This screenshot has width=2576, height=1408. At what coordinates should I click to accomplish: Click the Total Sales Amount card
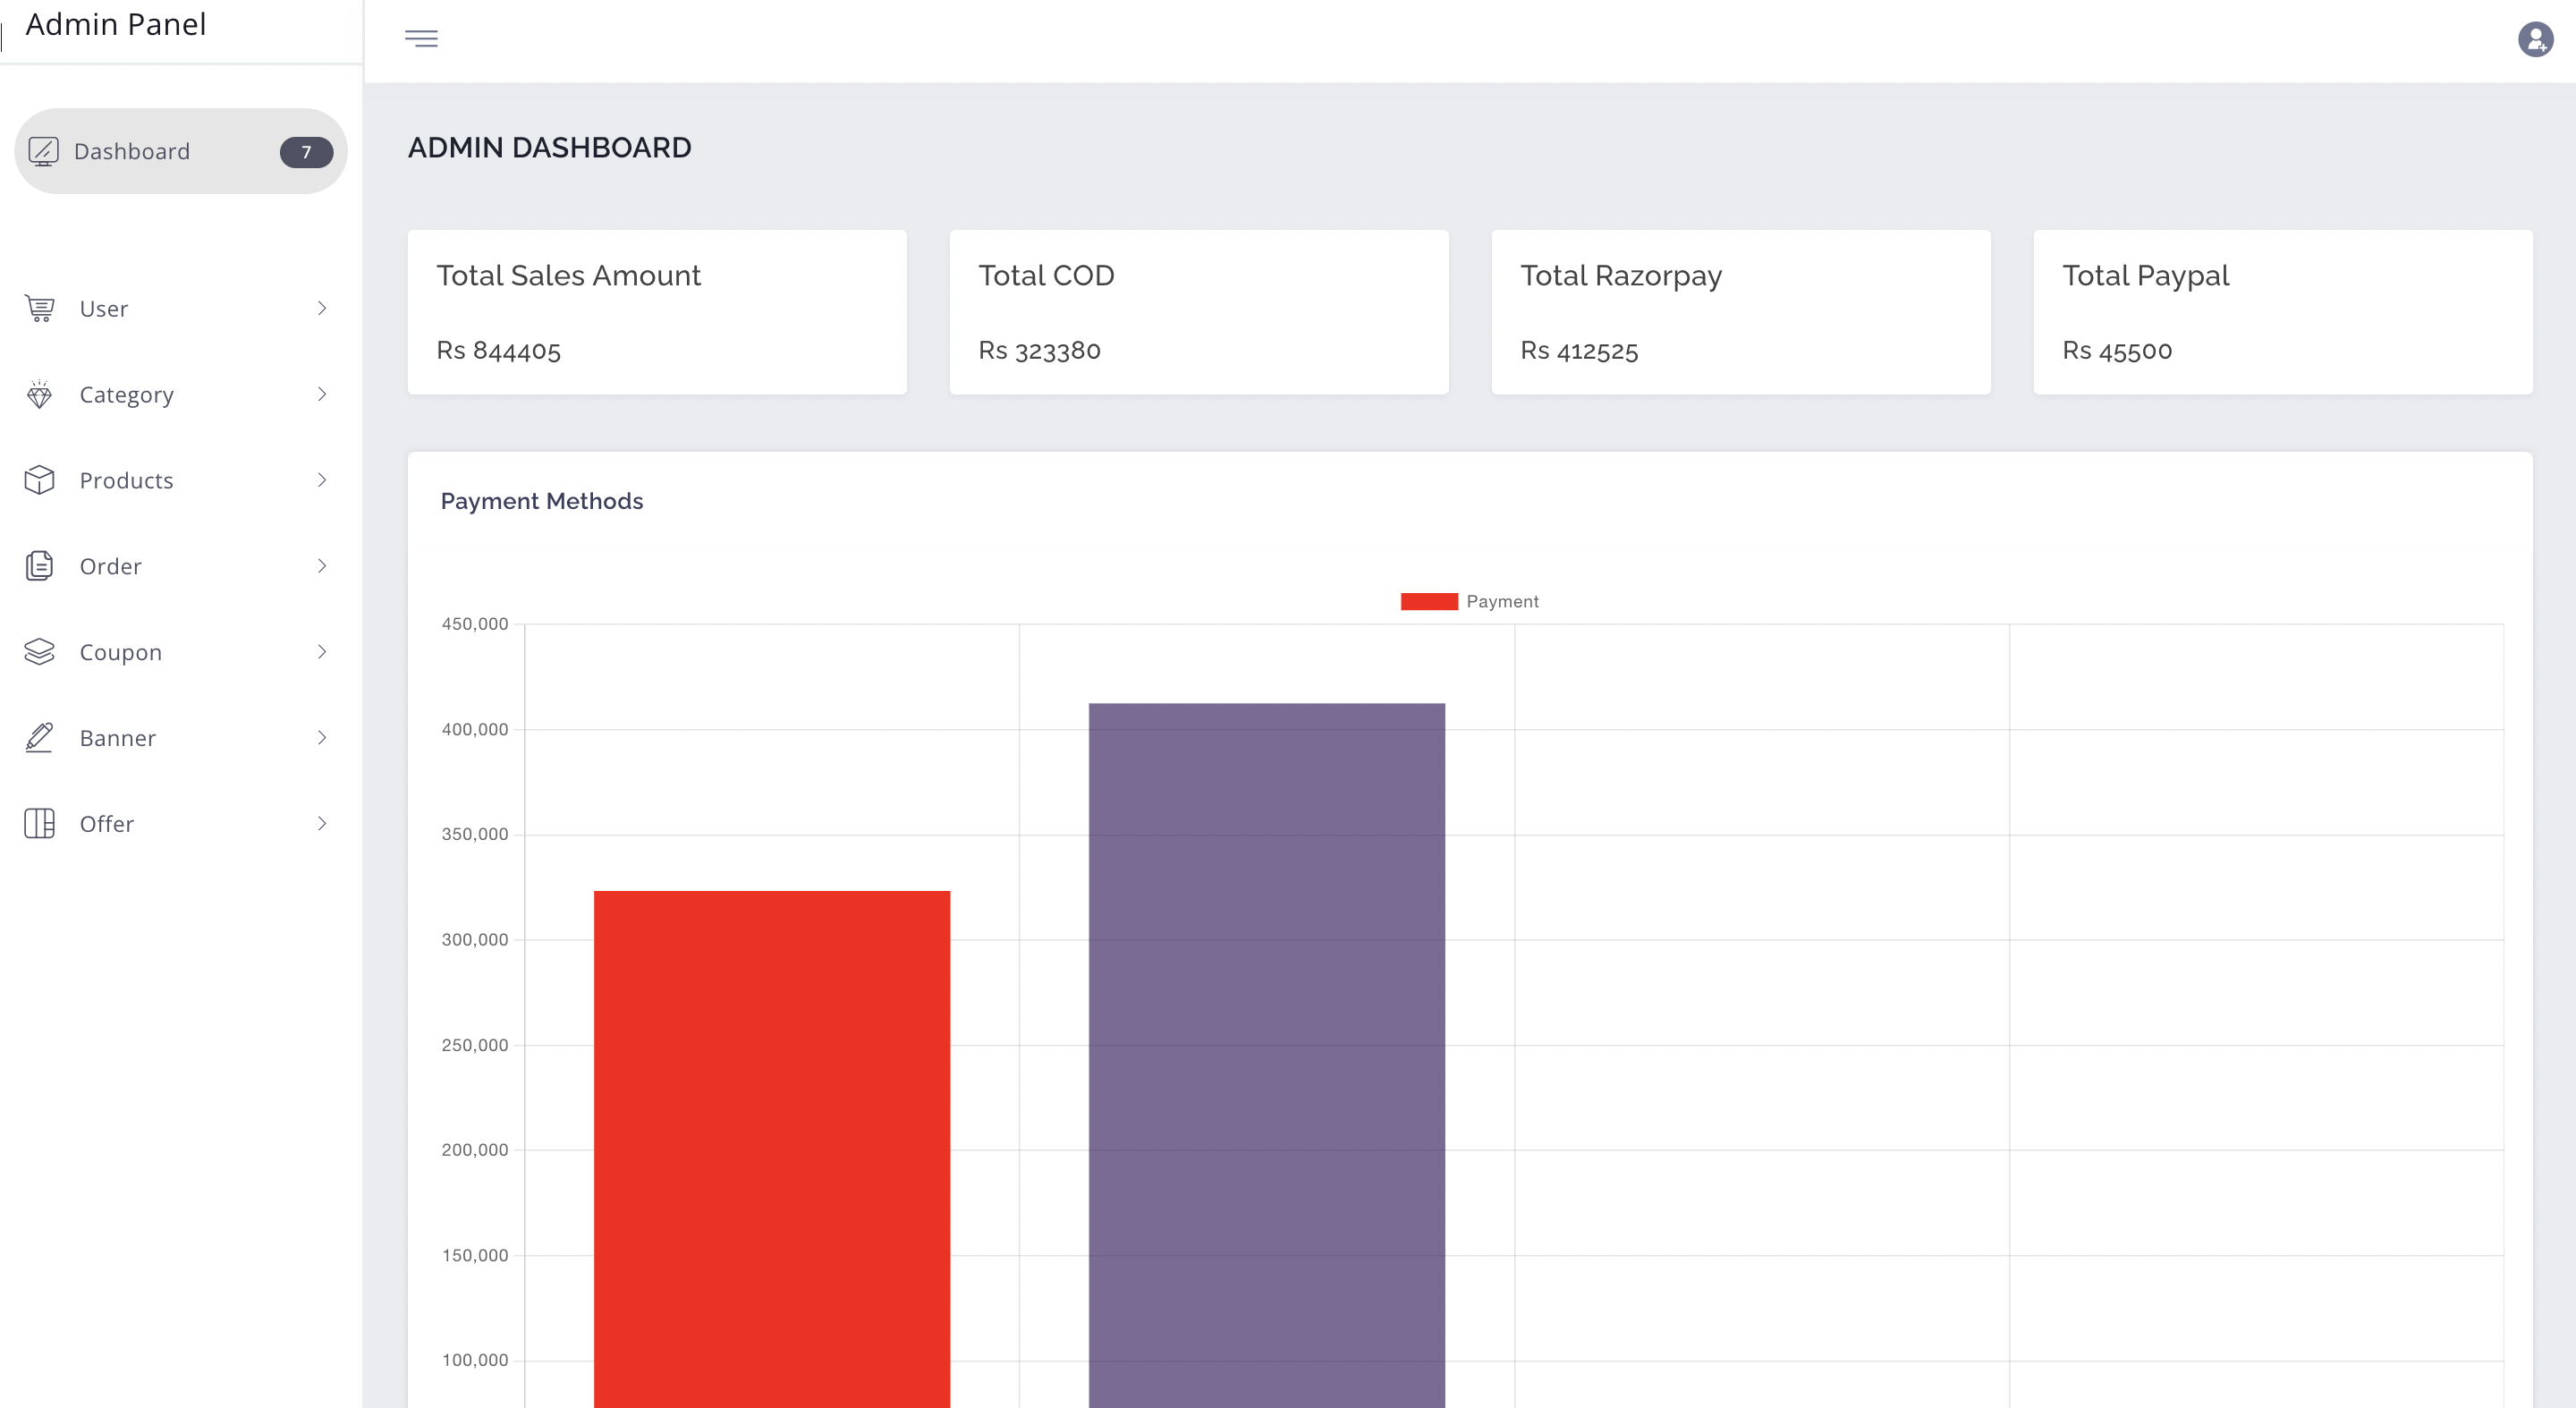(x=656, y=312)
